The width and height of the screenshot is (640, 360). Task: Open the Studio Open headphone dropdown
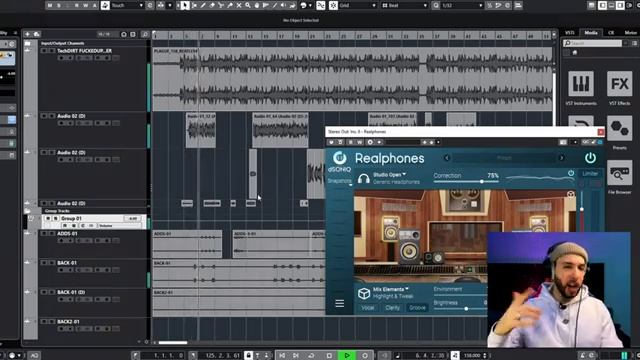(x=389, y=175)
